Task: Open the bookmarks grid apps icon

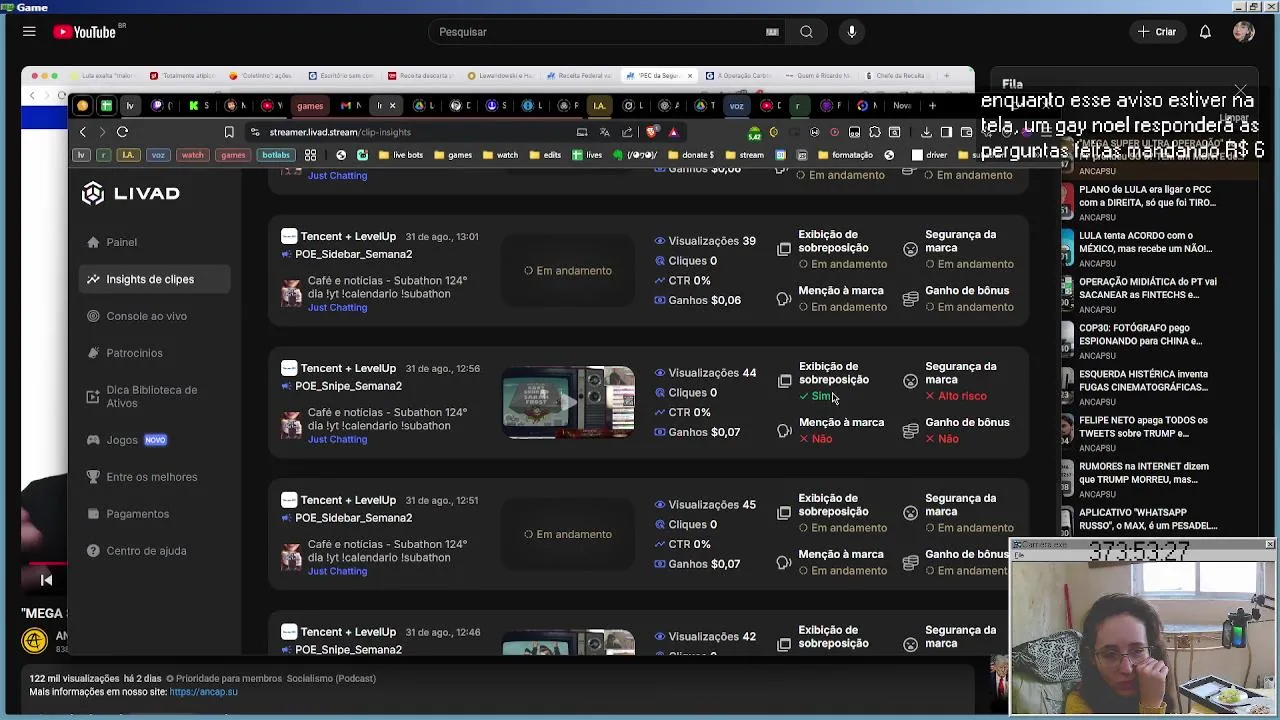Action: pos(310,155)
